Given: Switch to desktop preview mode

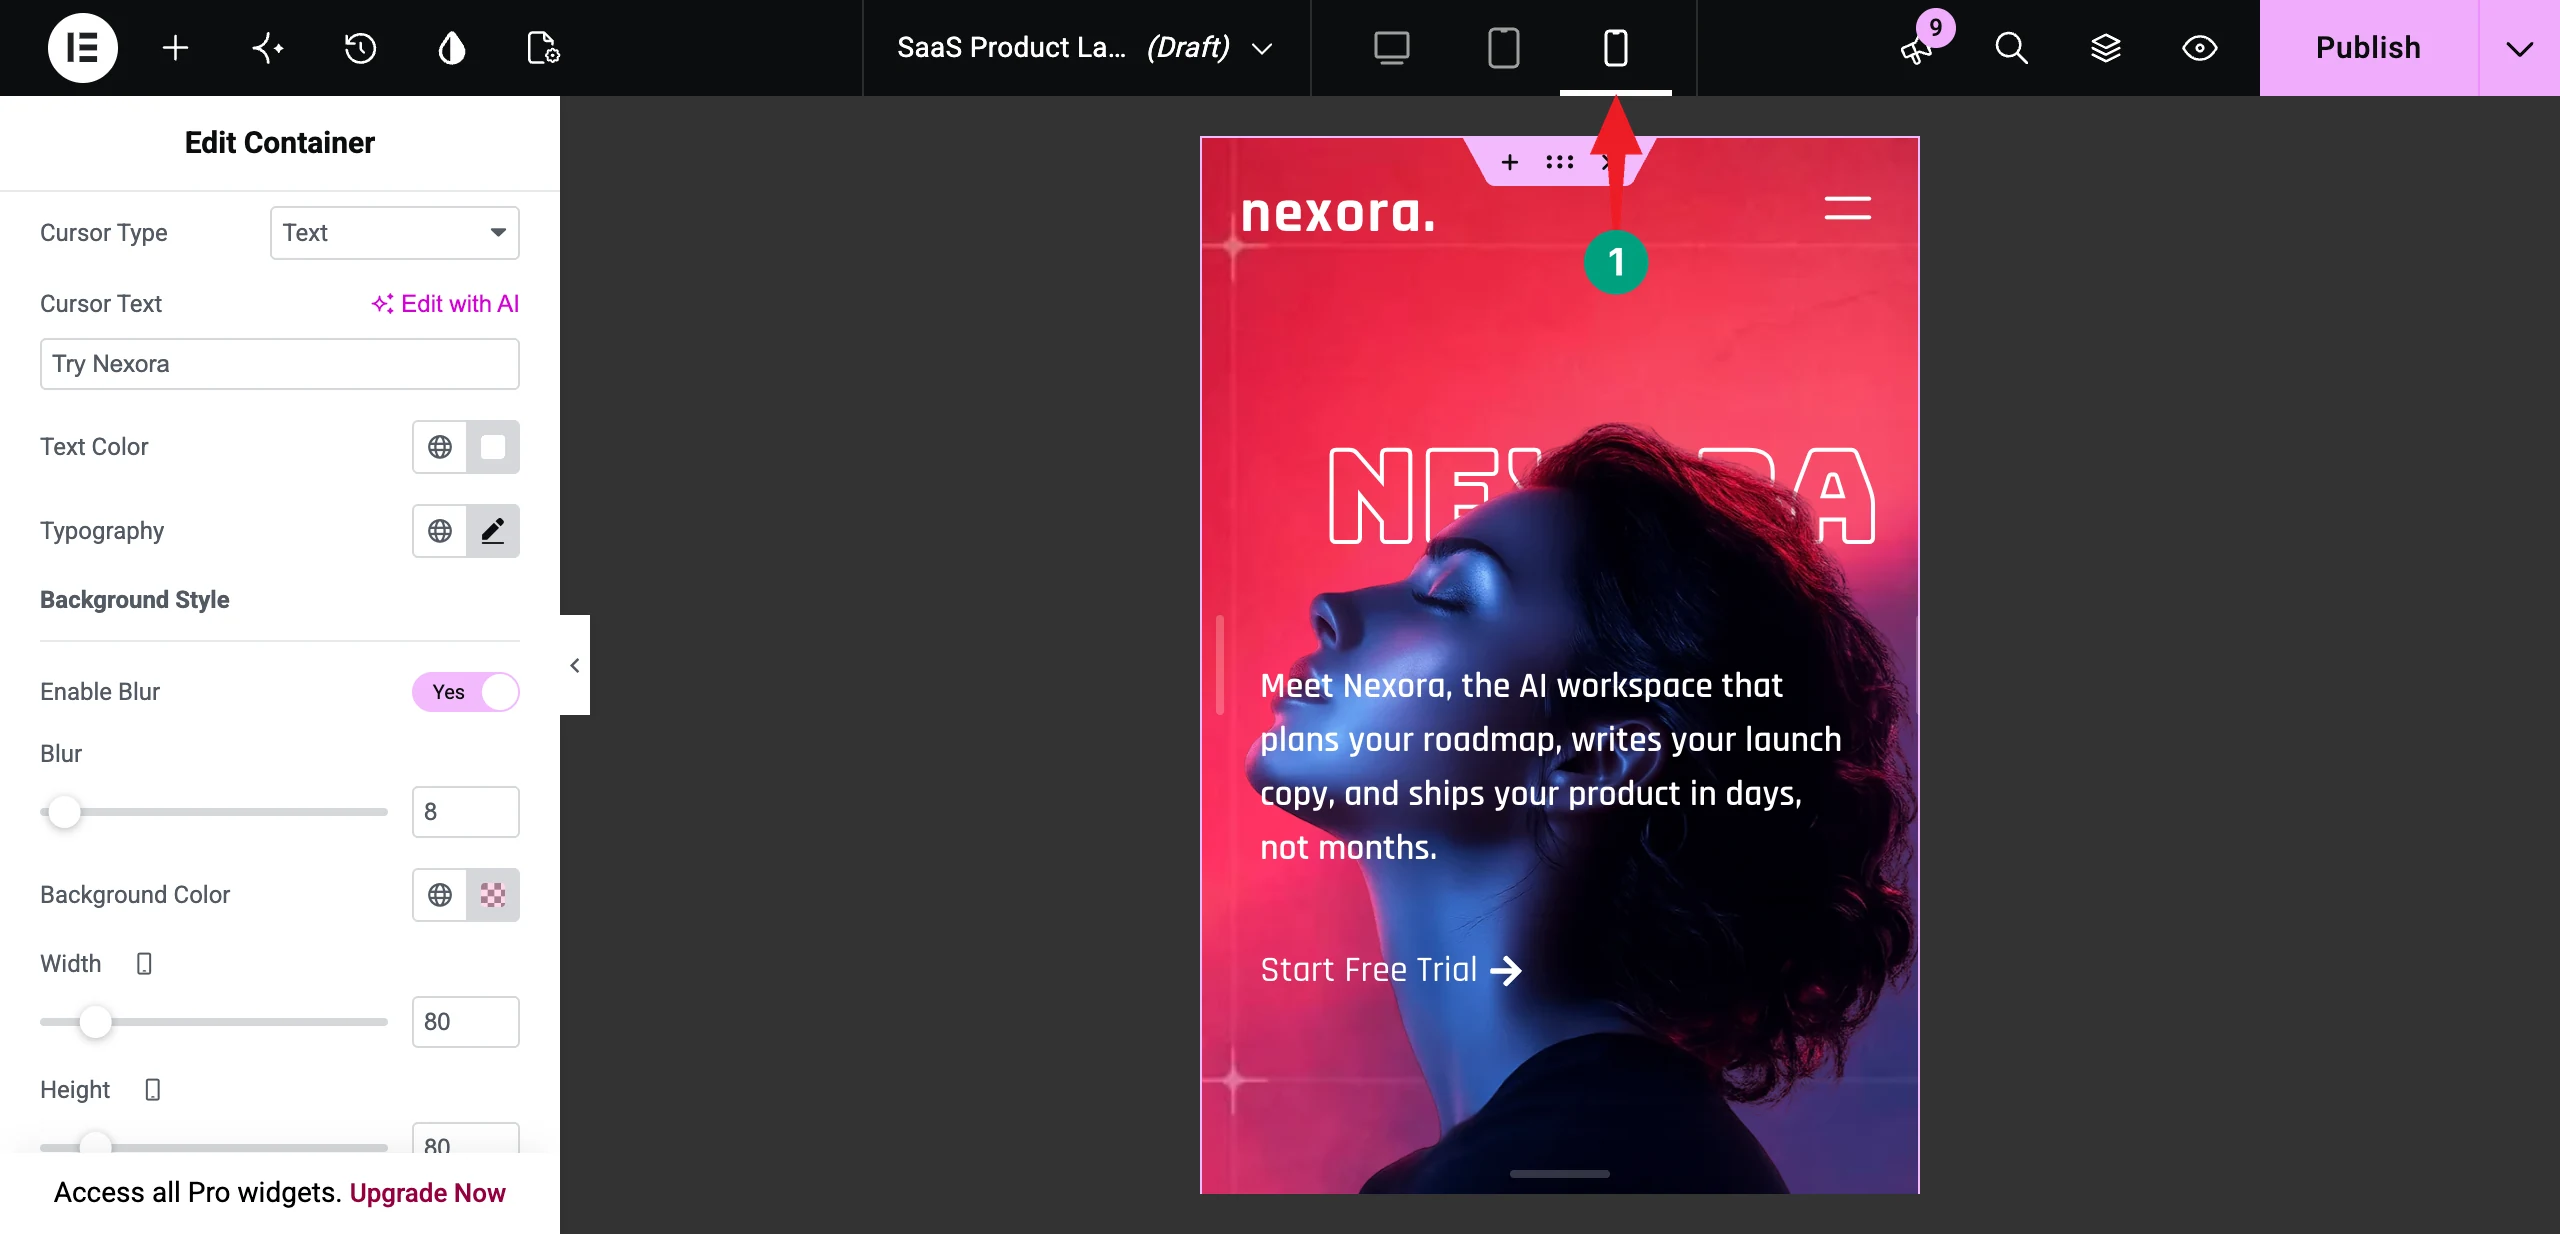Looking at the screenshot, I should pos(1391,48).
